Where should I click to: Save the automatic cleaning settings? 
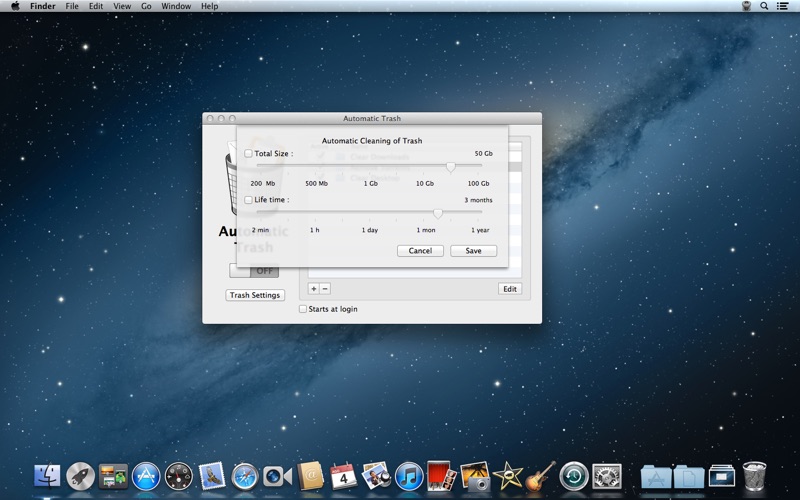473,251
